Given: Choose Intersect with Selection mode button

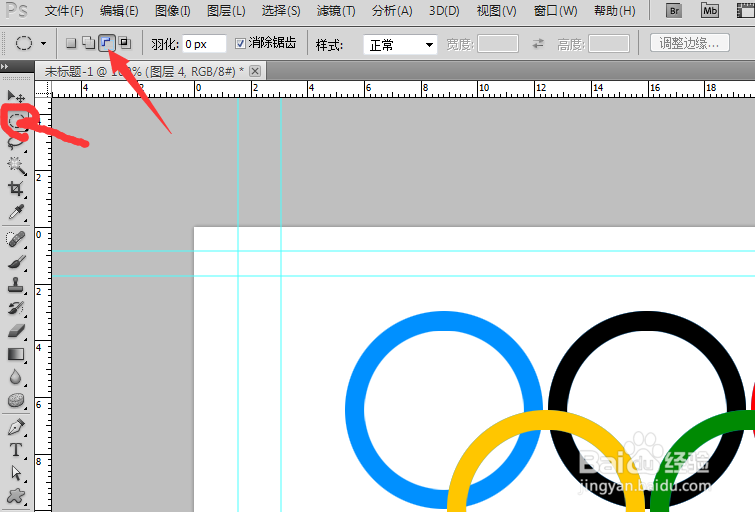Looking at the screenshot, I should (x=125, y=43).
